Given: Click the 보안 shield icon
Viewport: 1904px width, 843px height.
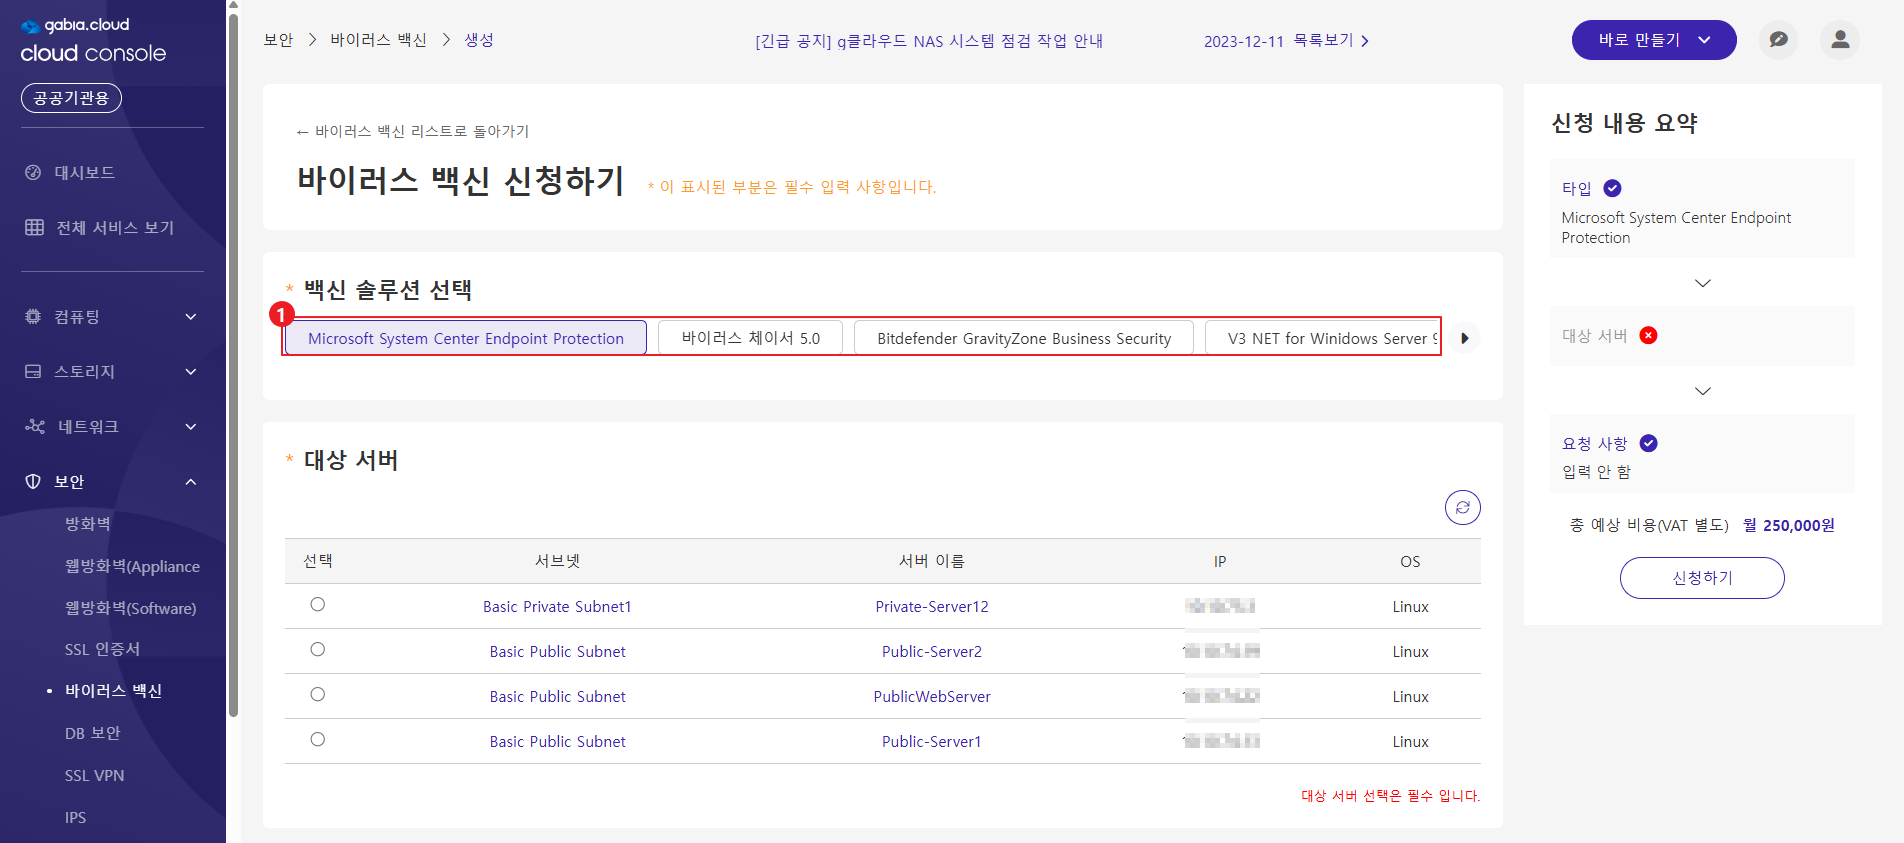Looking at the screenshot, I should point(33,481).
